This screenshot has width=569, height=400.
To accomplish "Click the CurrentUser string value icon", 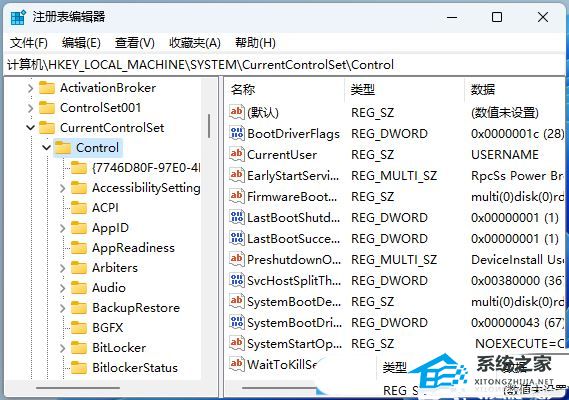I will (237, 154).
